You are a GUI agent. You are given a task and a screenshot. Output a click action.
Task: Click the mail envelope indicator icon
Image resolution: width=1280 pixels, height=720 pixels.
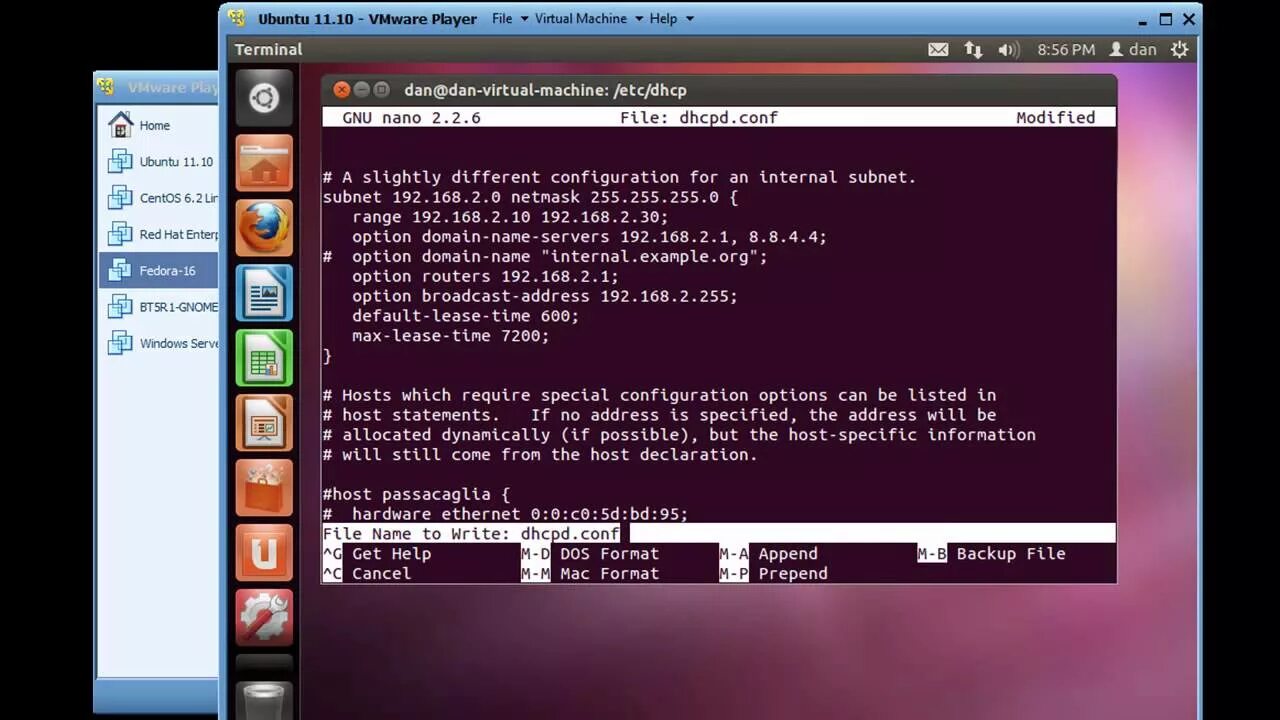938,49
